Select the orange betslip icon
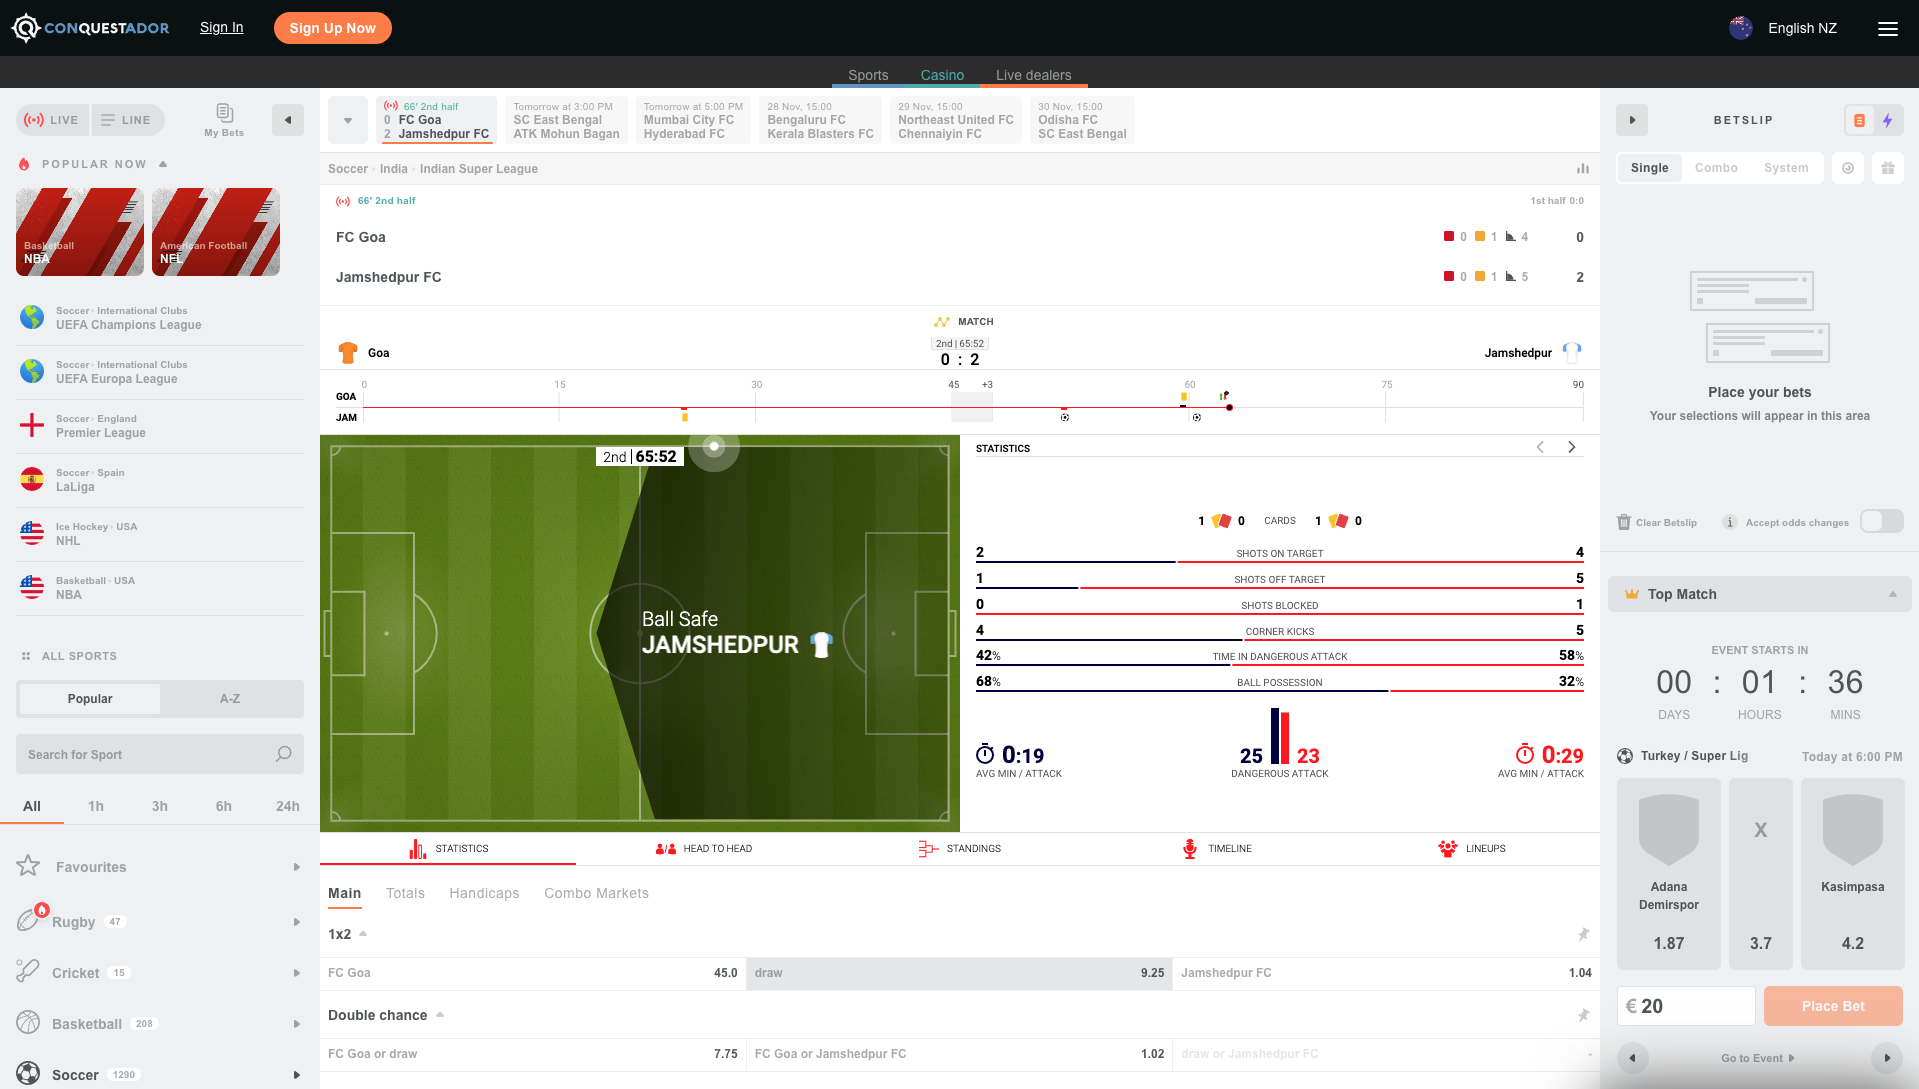 1859,120
